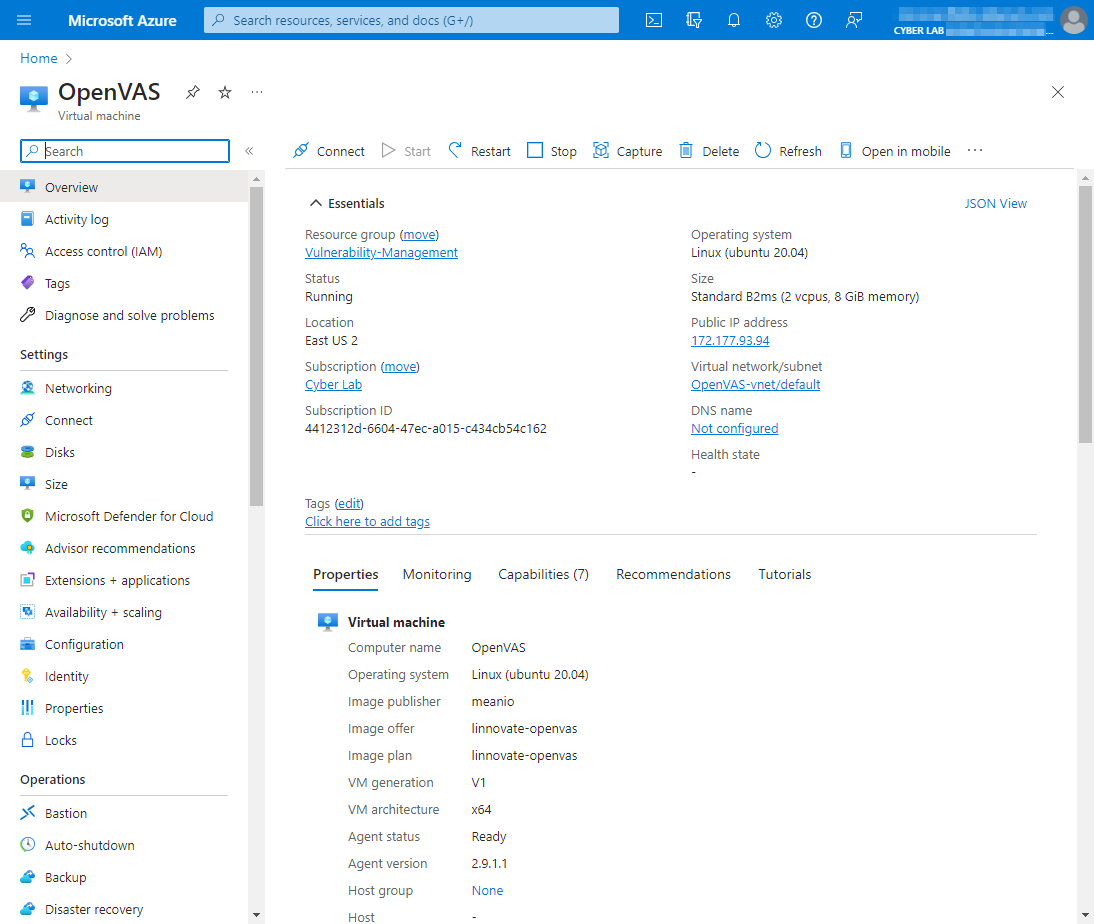Screen dimensions: 1094x924
Task: Open JSON View
Action: coord(996,203)
